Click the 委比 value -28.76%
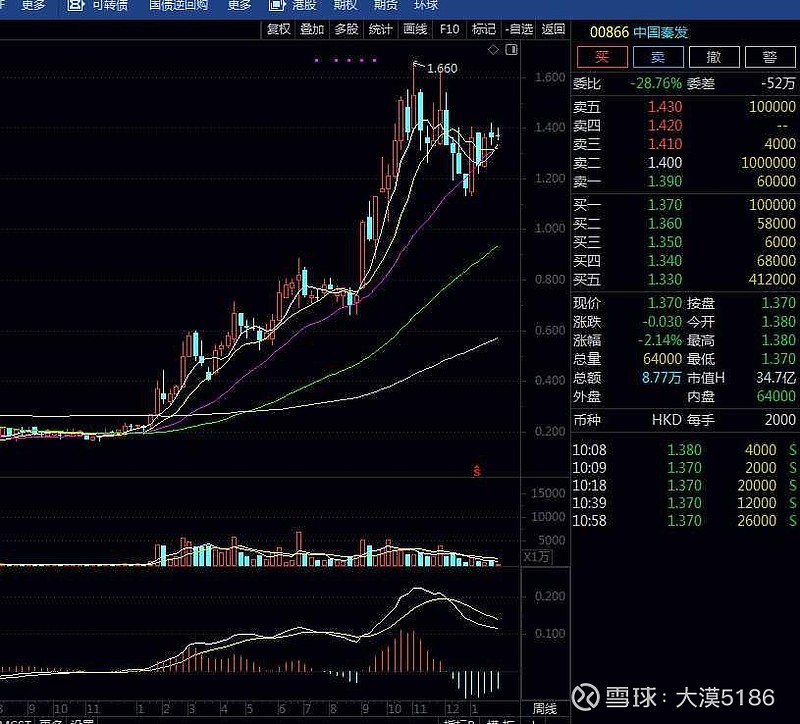Viewport: 800px width, 724px height. coord(656,84)
